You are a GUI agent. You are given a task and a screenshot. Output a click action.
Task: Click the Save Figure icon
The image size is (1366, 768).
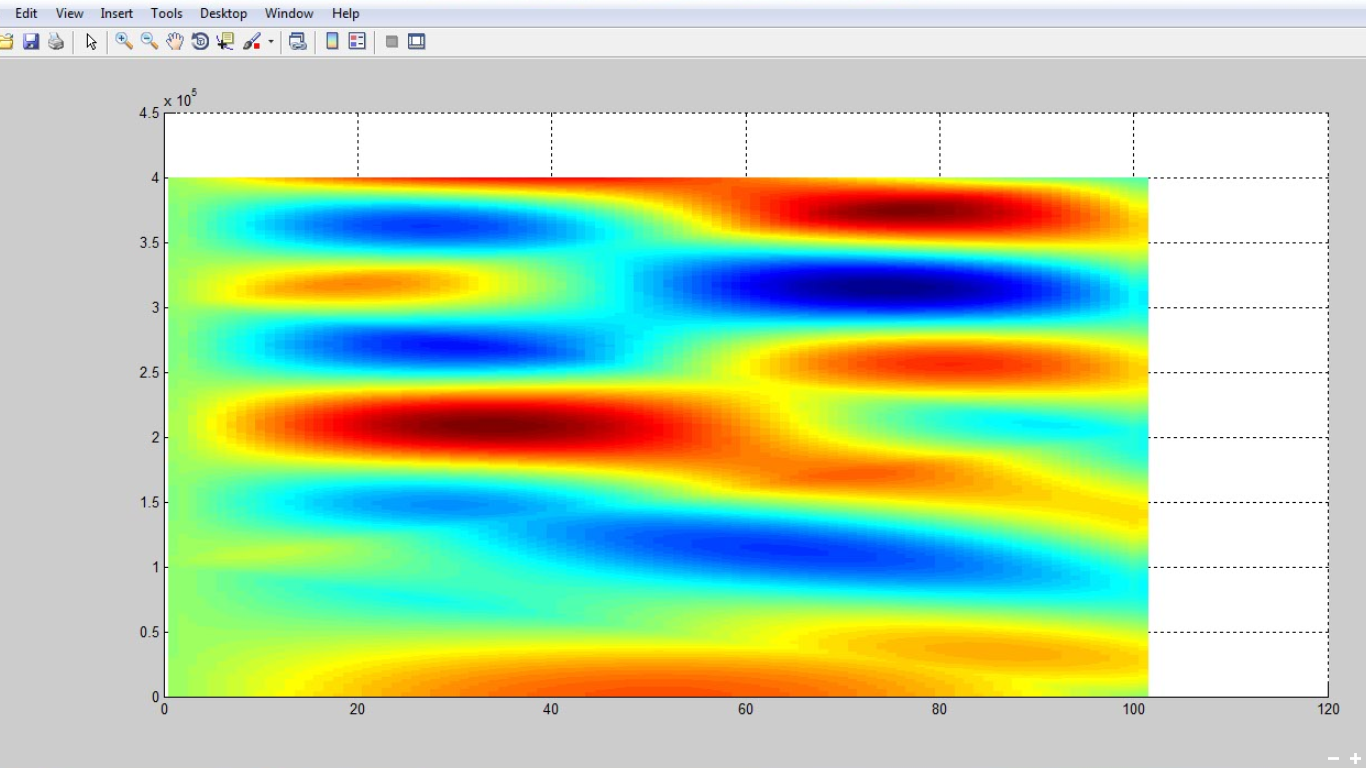(x=31, y=42)
